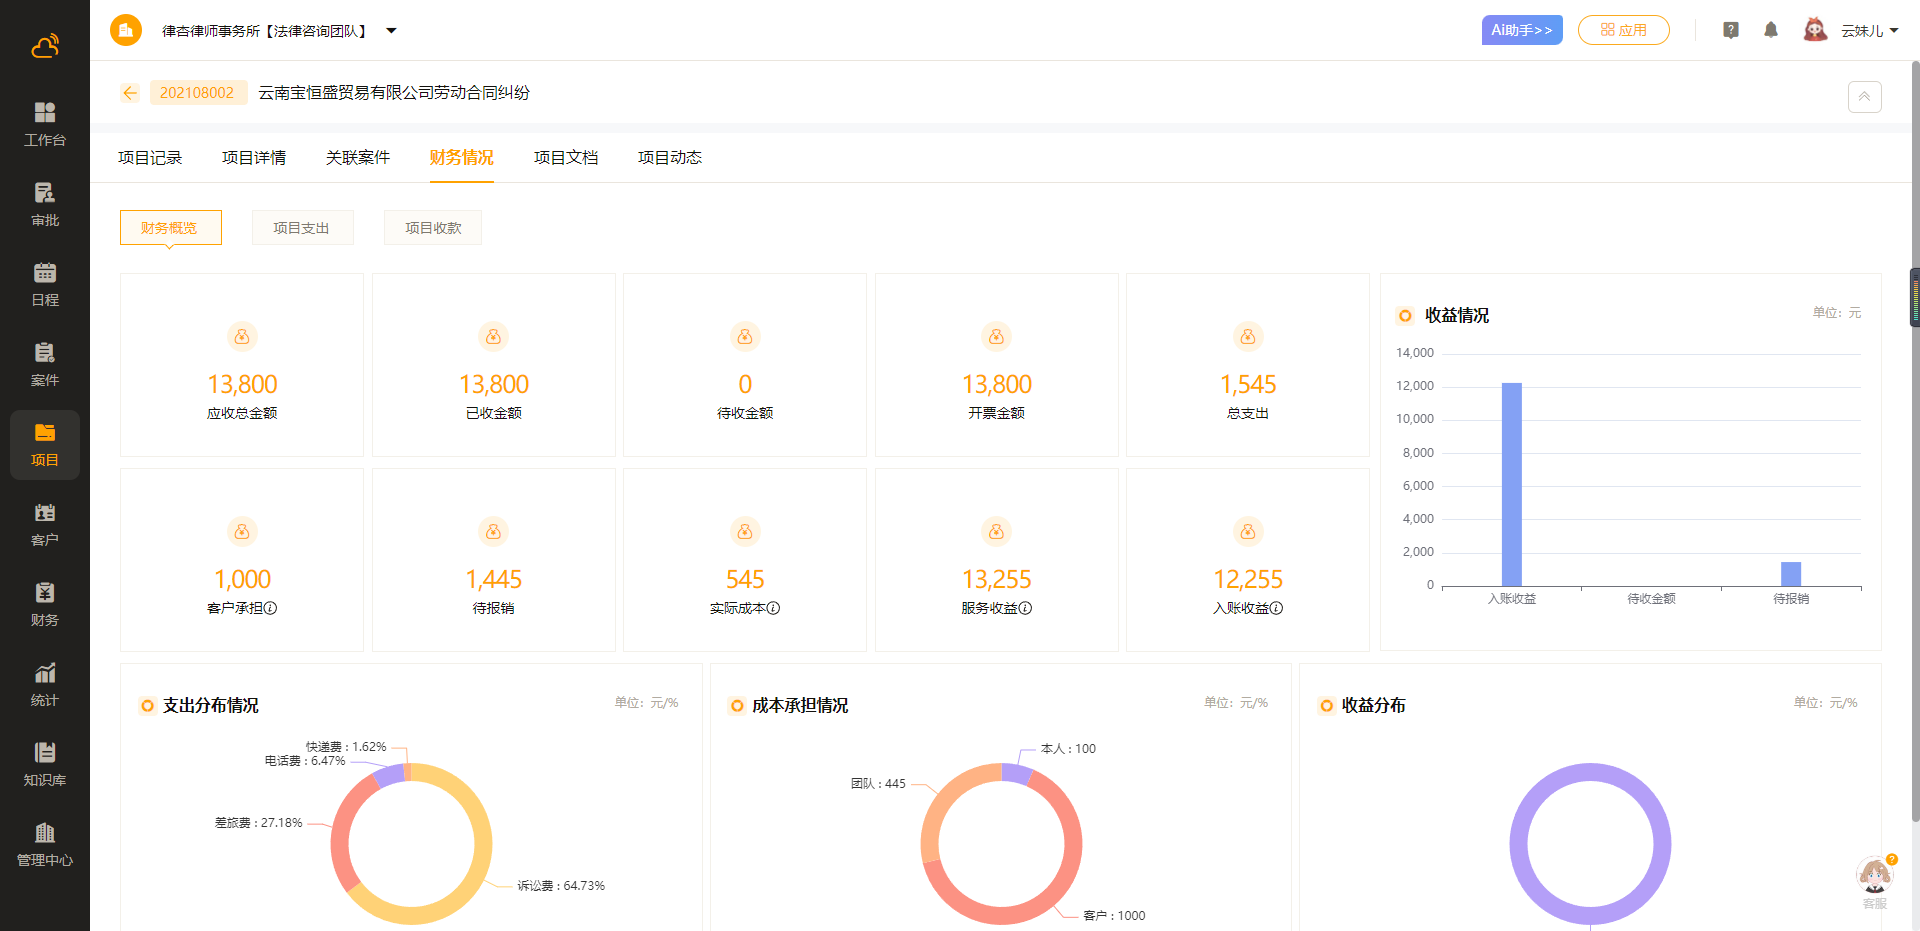The height and width of the screenshot is (931, 1920).
Task: Expand the law firm team dropdown
Action: 391,31
